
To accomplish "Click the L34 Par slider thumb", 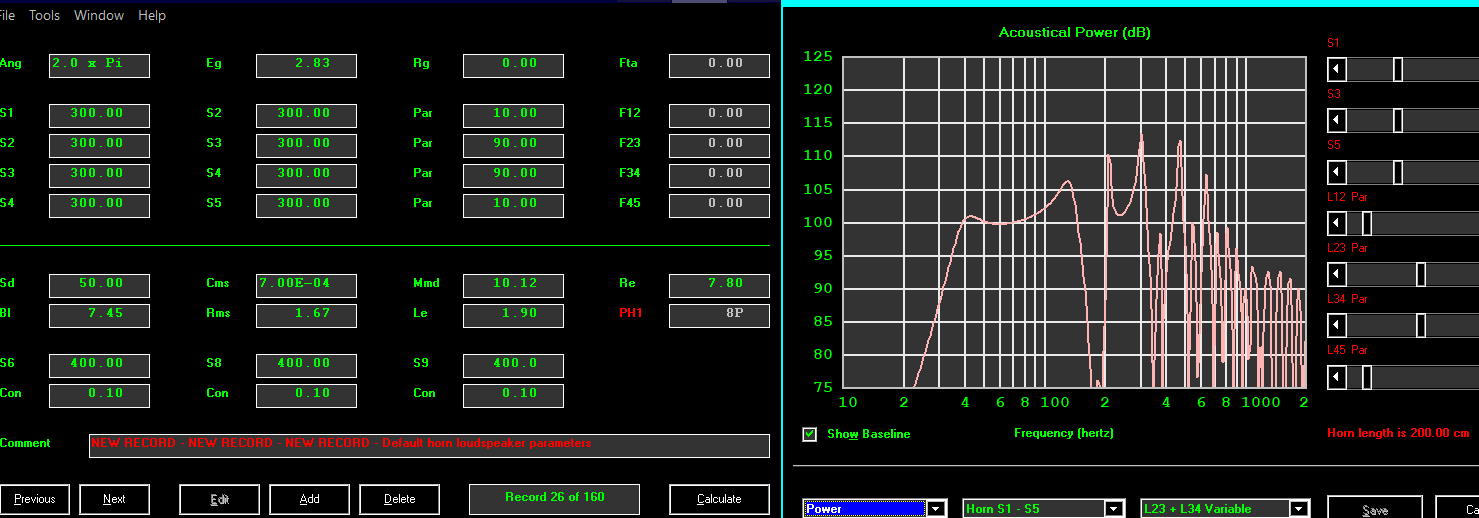I will pyautogui.click(x=1421, y=326).
